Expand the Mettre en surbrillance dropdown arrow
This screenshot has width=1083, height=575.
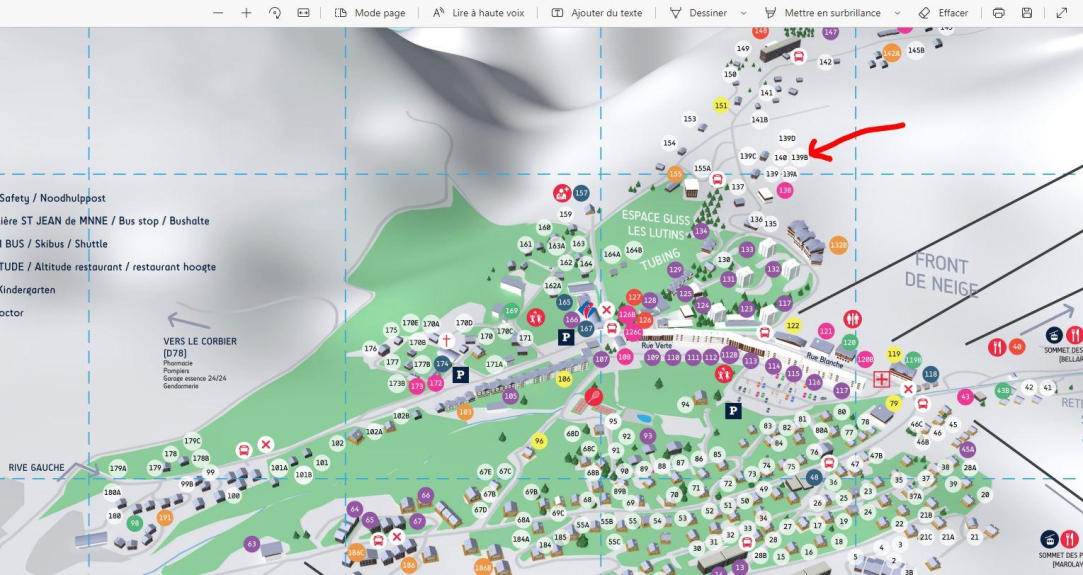pyautogui.click(x=897, y=13)
